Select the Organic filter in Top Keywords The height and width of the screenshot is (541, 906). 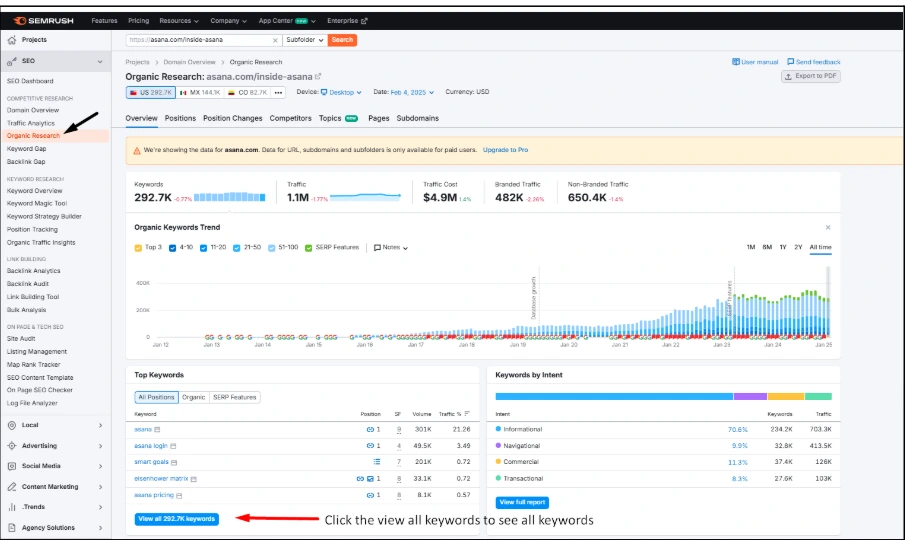tap(194, 398)
